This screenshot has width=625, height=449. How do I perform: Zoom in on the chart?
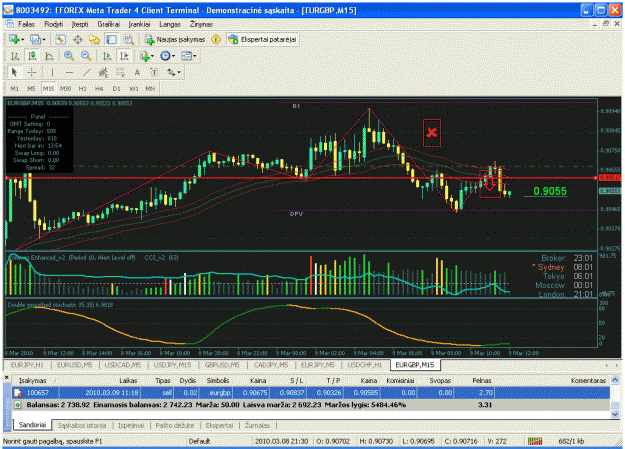click(69, 56)
